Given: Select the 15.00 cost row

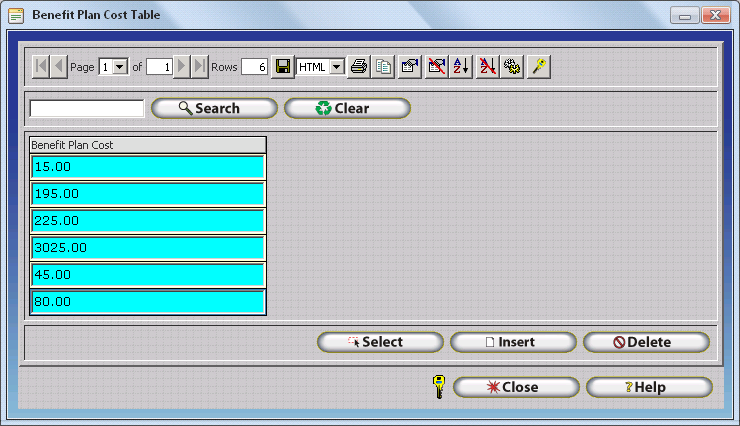Looking at the screenshot, I should pyautogui.click(x=148, y=167).
